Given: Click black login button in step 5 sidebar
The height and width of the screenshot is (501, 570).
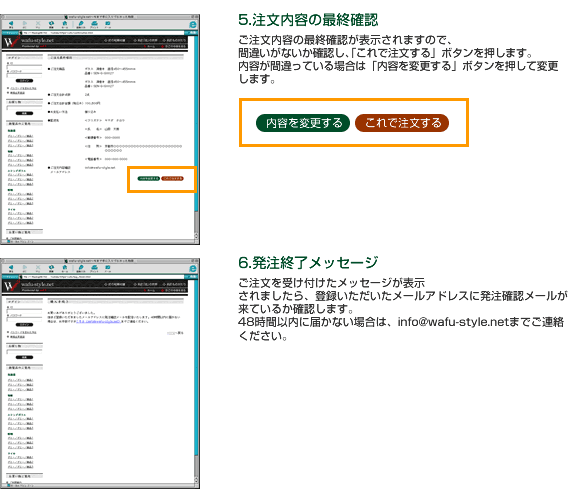Looking at the screenshot, I should click(x=24, y=81).
